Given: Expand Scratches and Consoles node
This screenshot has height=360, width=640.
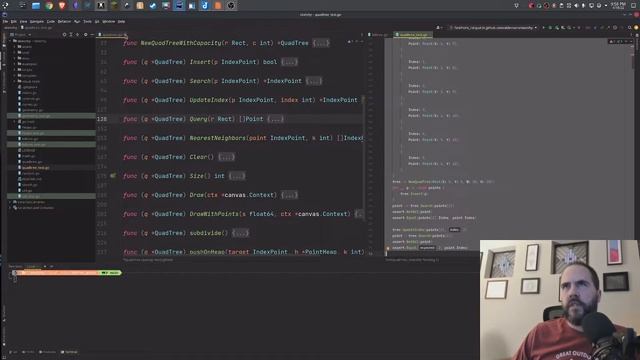Looking at the screenshot, I should tap(10, 208).
